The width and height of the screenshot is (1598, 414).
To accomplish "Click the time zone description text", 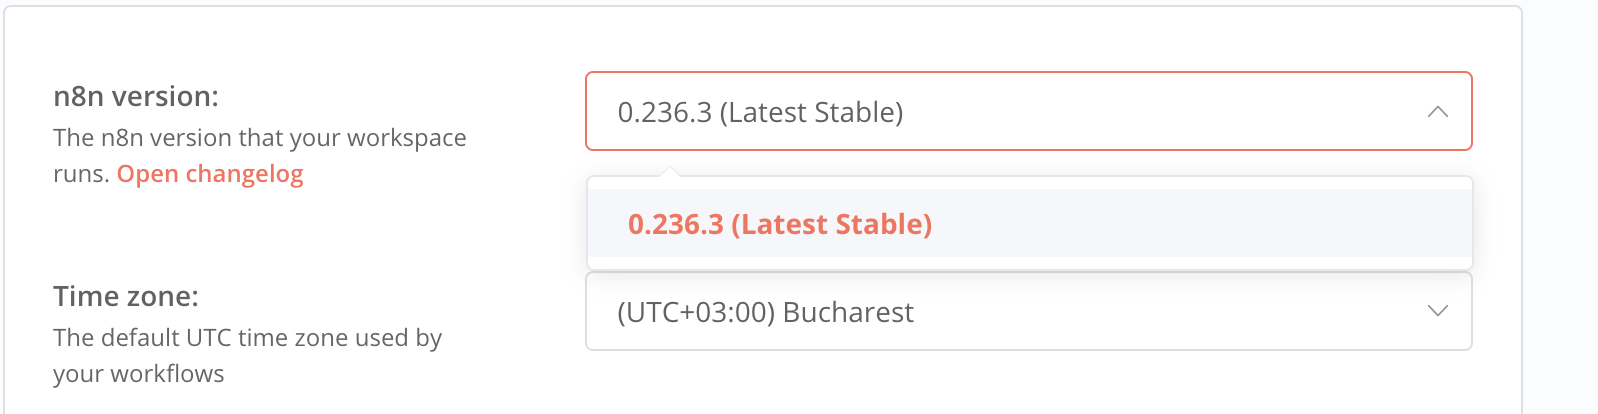I will point(247,338).
